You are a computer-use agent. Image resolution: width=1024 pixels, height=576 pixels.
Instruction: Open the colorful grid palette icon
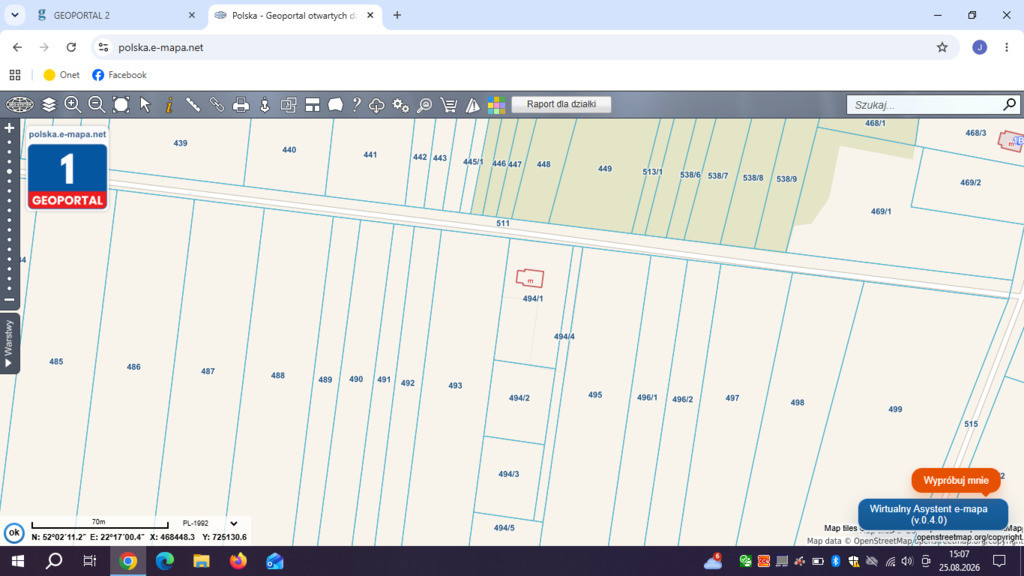pos(496,104)
